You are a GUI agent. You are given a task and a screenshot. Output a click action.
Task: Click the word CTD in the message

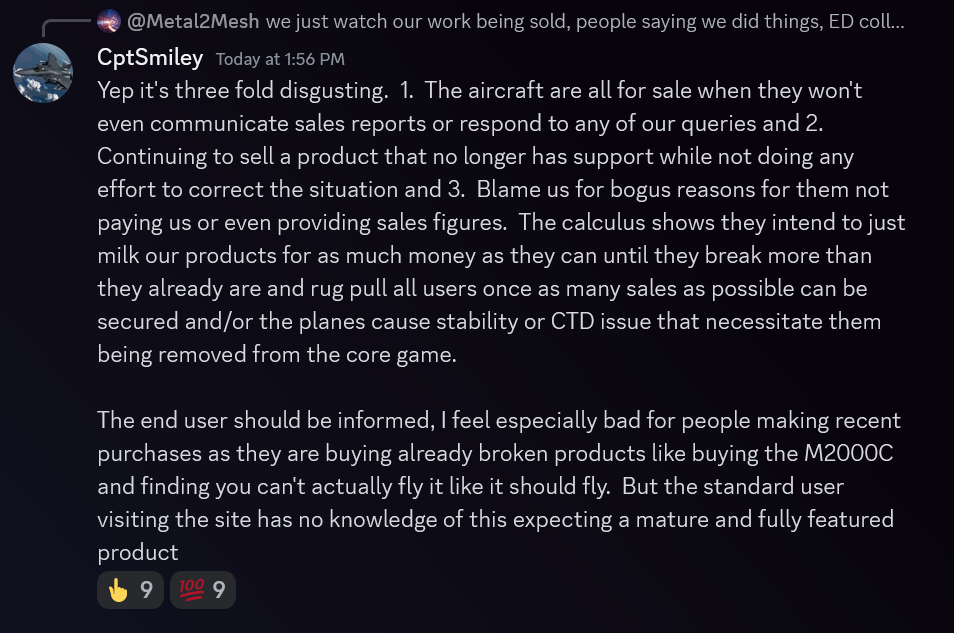coord(572,321)
